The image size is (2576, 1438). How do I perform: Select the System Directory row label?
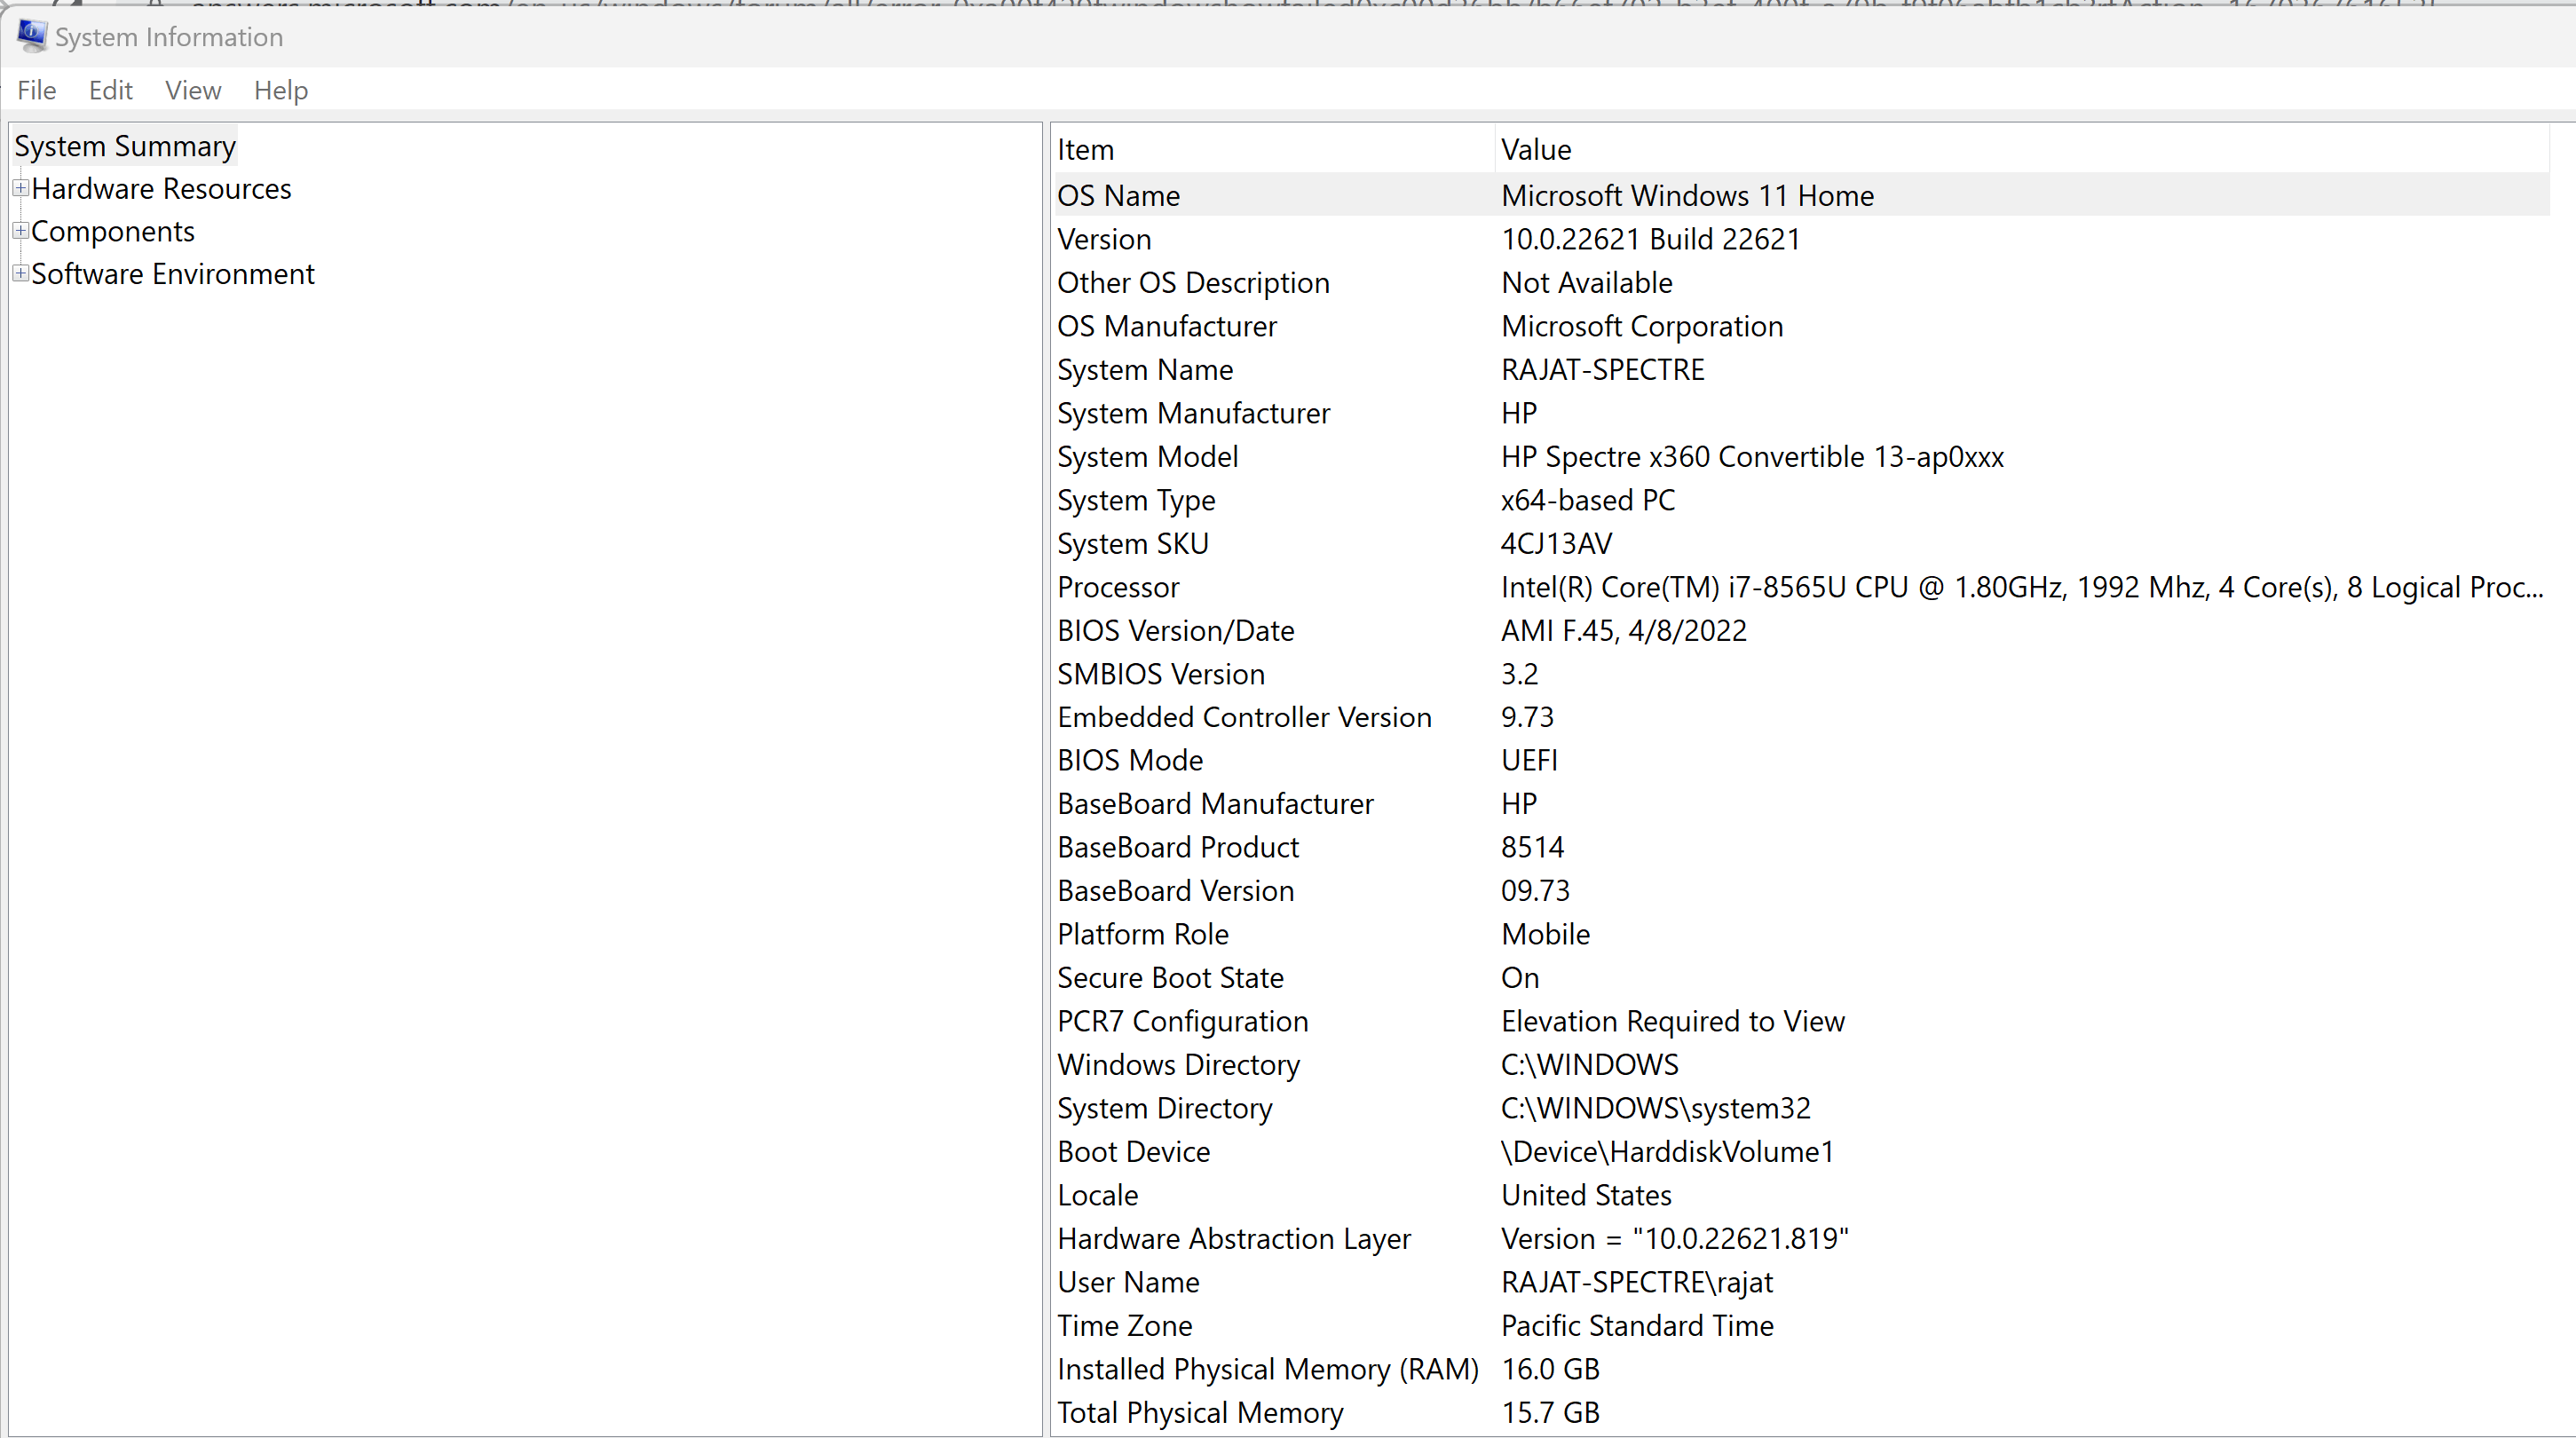[1165, 1108]
